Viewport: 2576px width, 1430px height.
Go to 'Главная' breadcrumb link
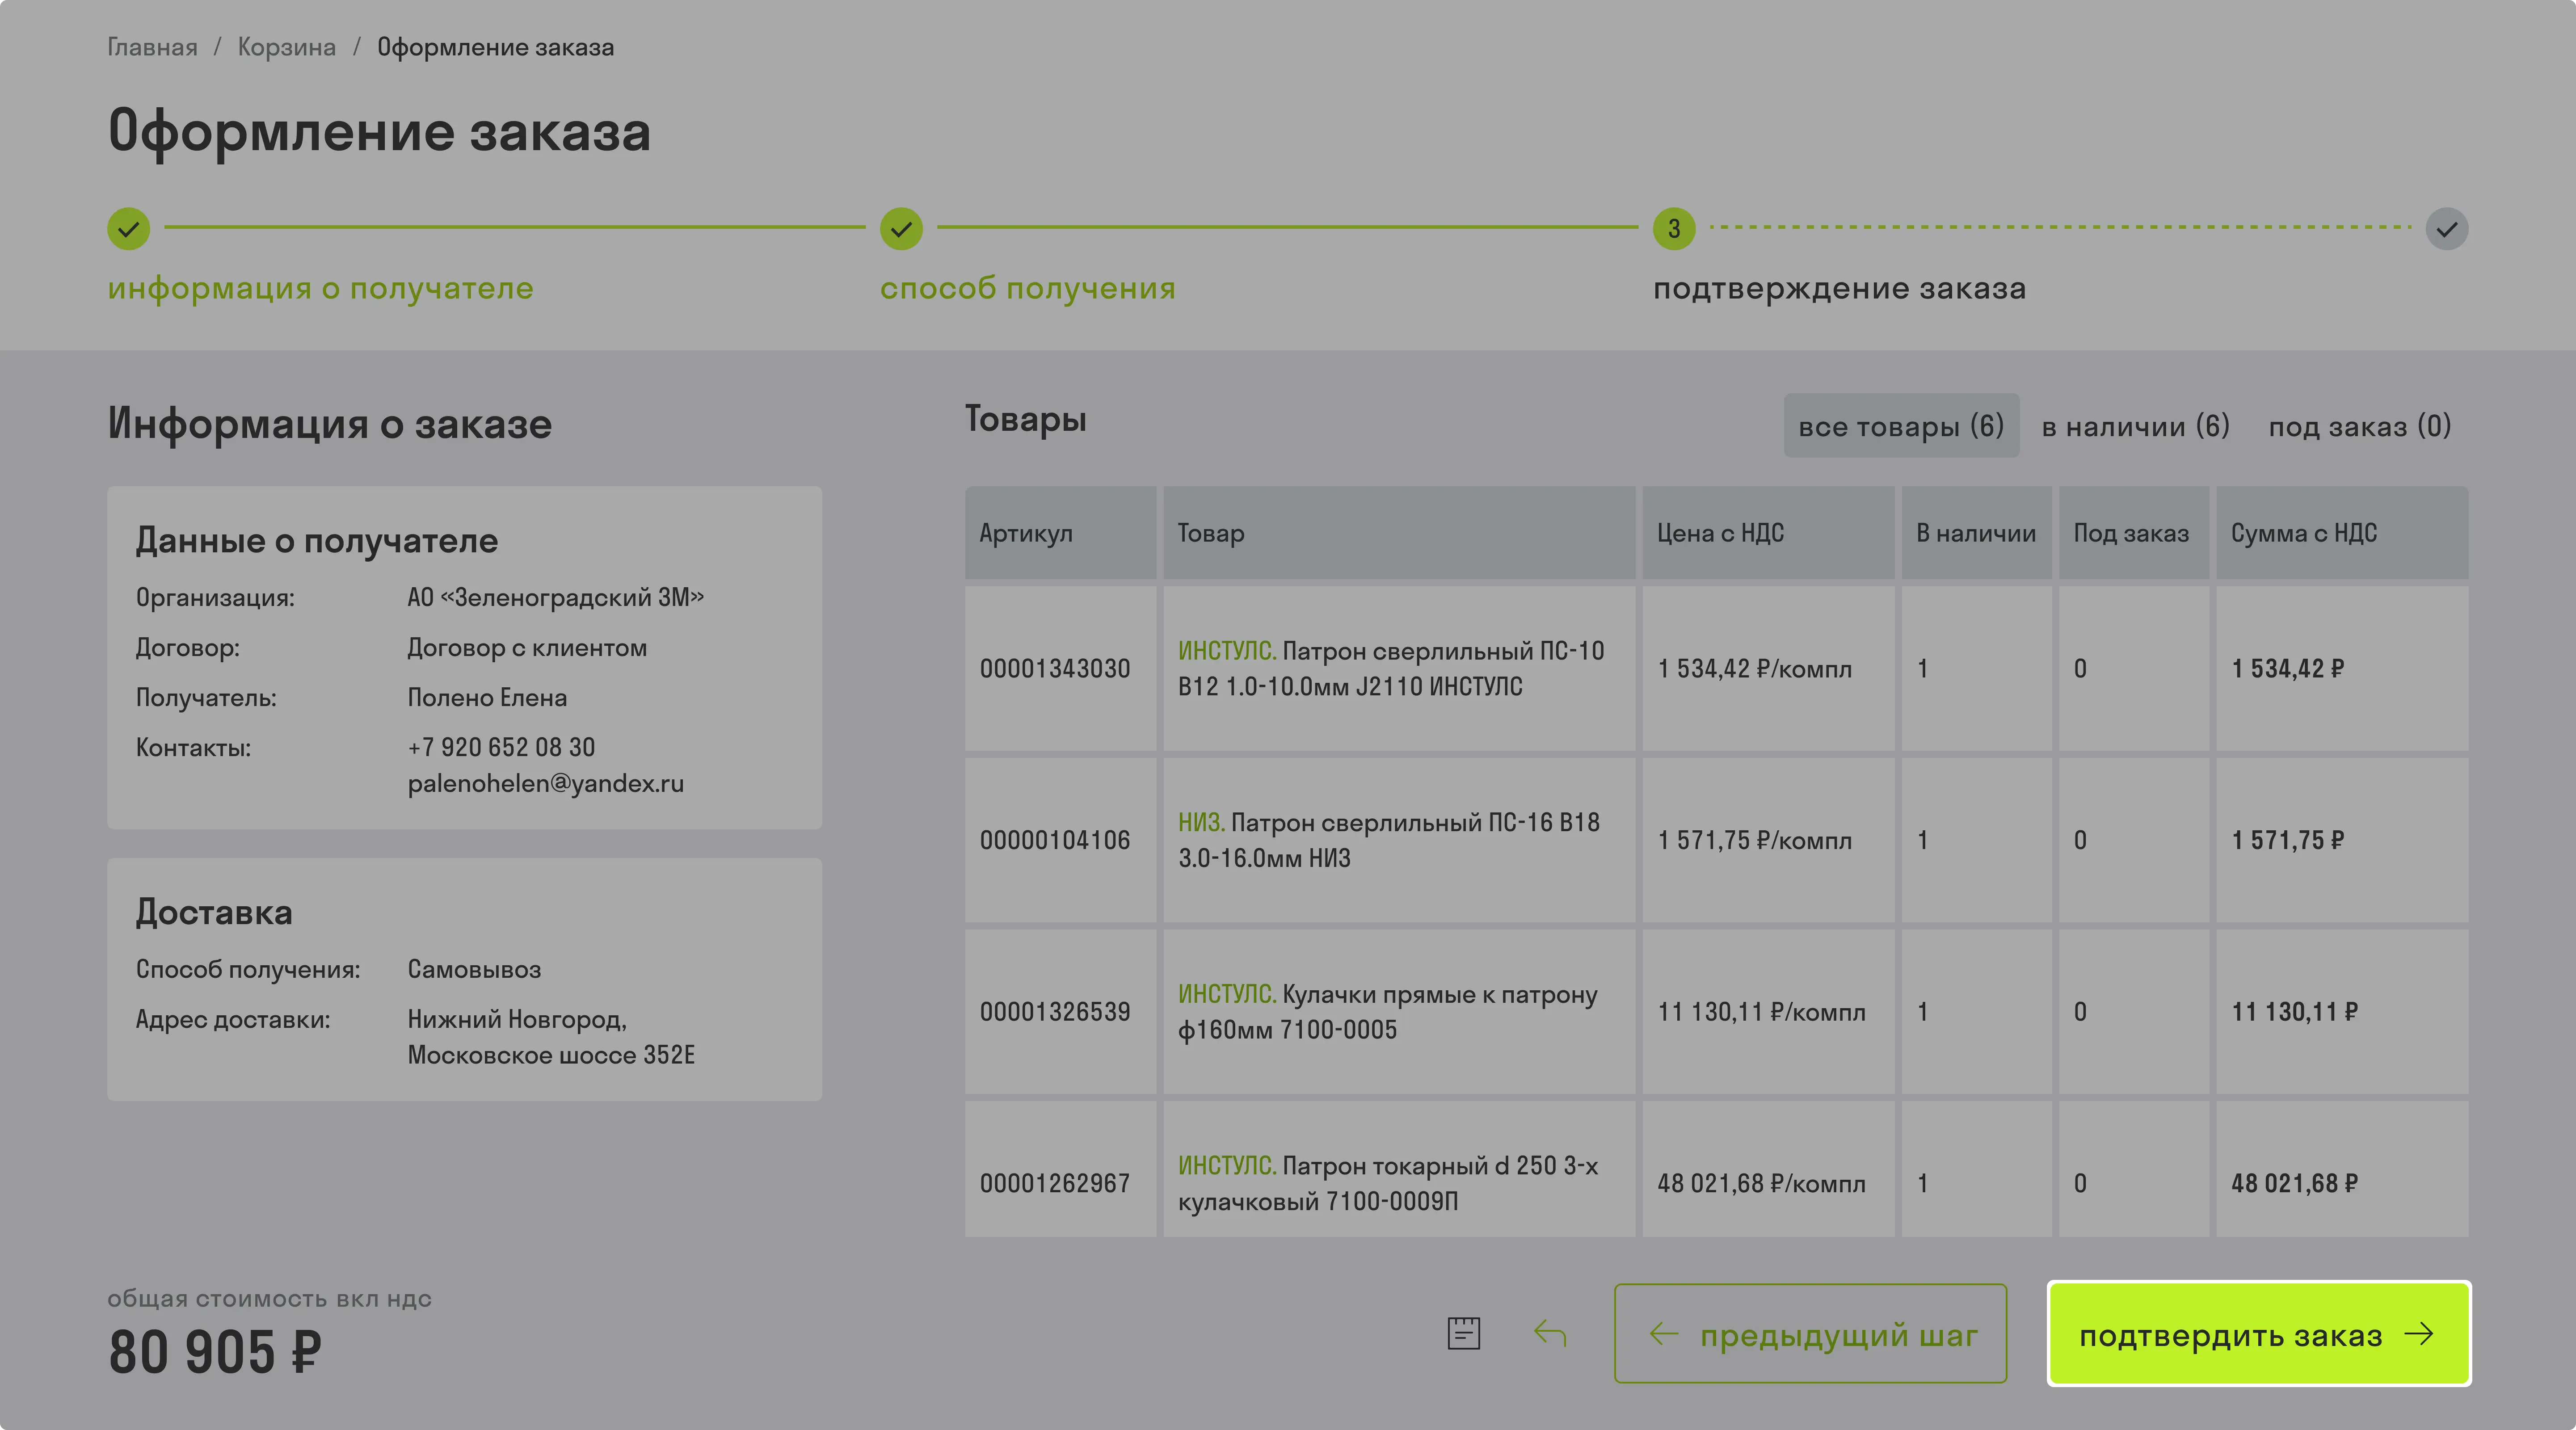point(152,47)
